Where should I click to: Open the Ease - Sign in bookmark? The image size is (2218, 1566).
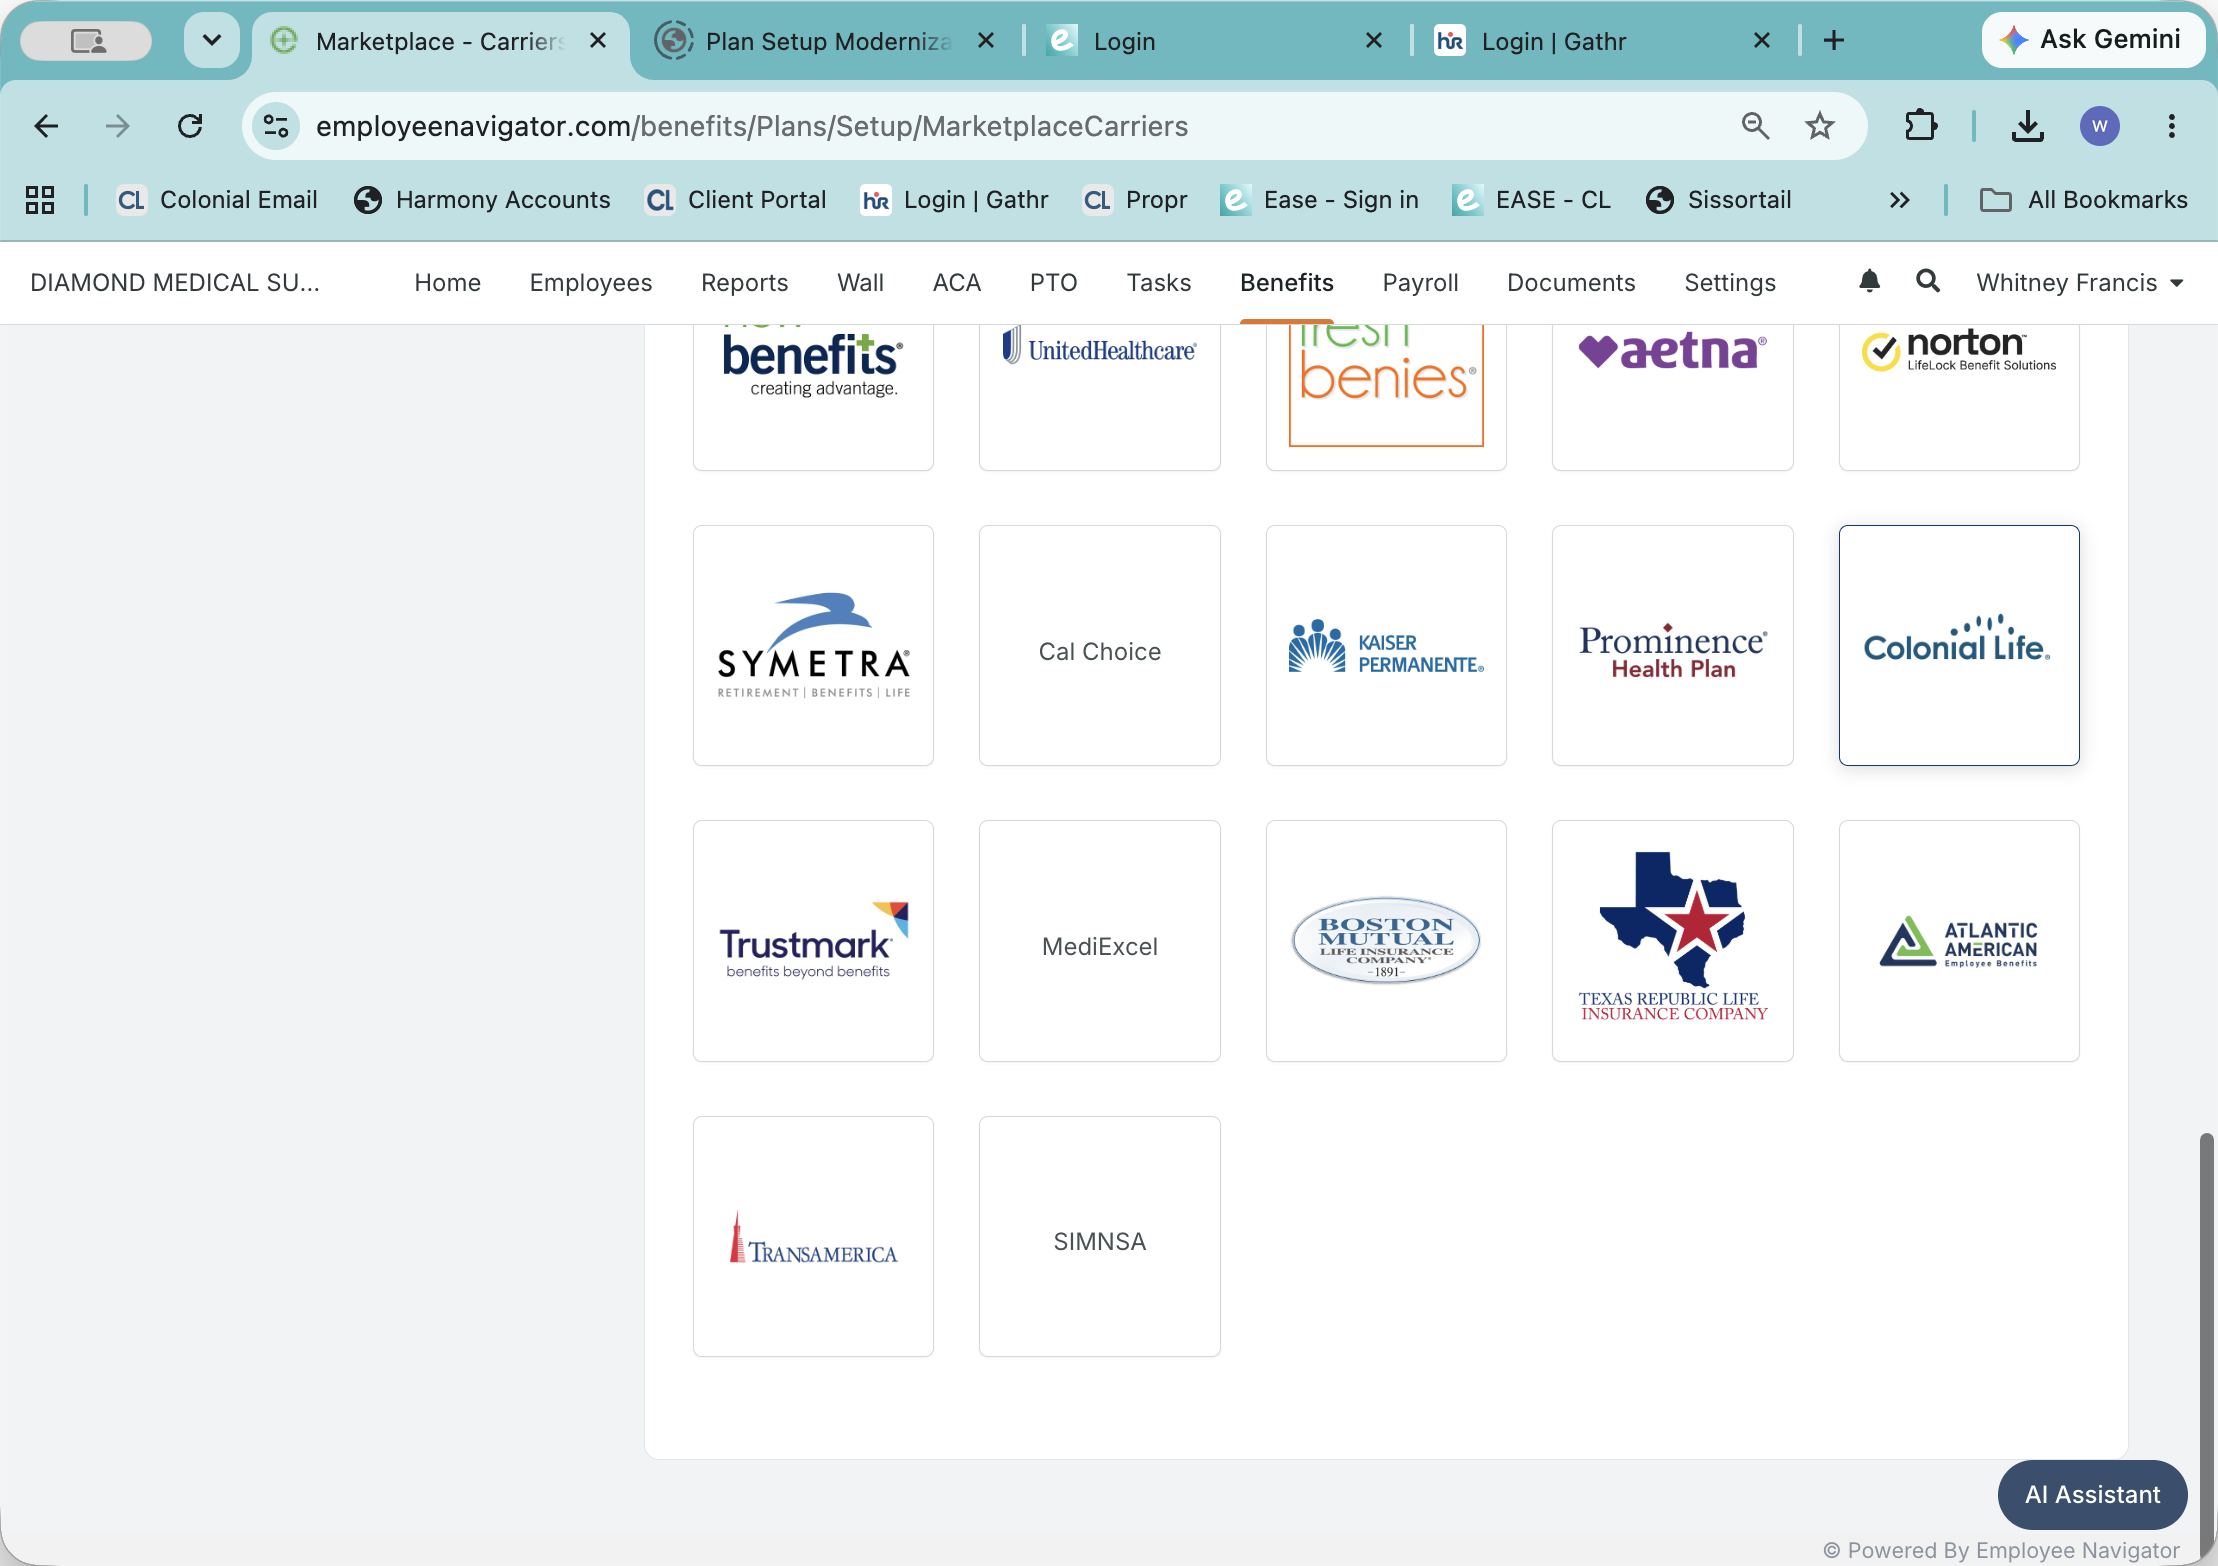click(1320, 200)
